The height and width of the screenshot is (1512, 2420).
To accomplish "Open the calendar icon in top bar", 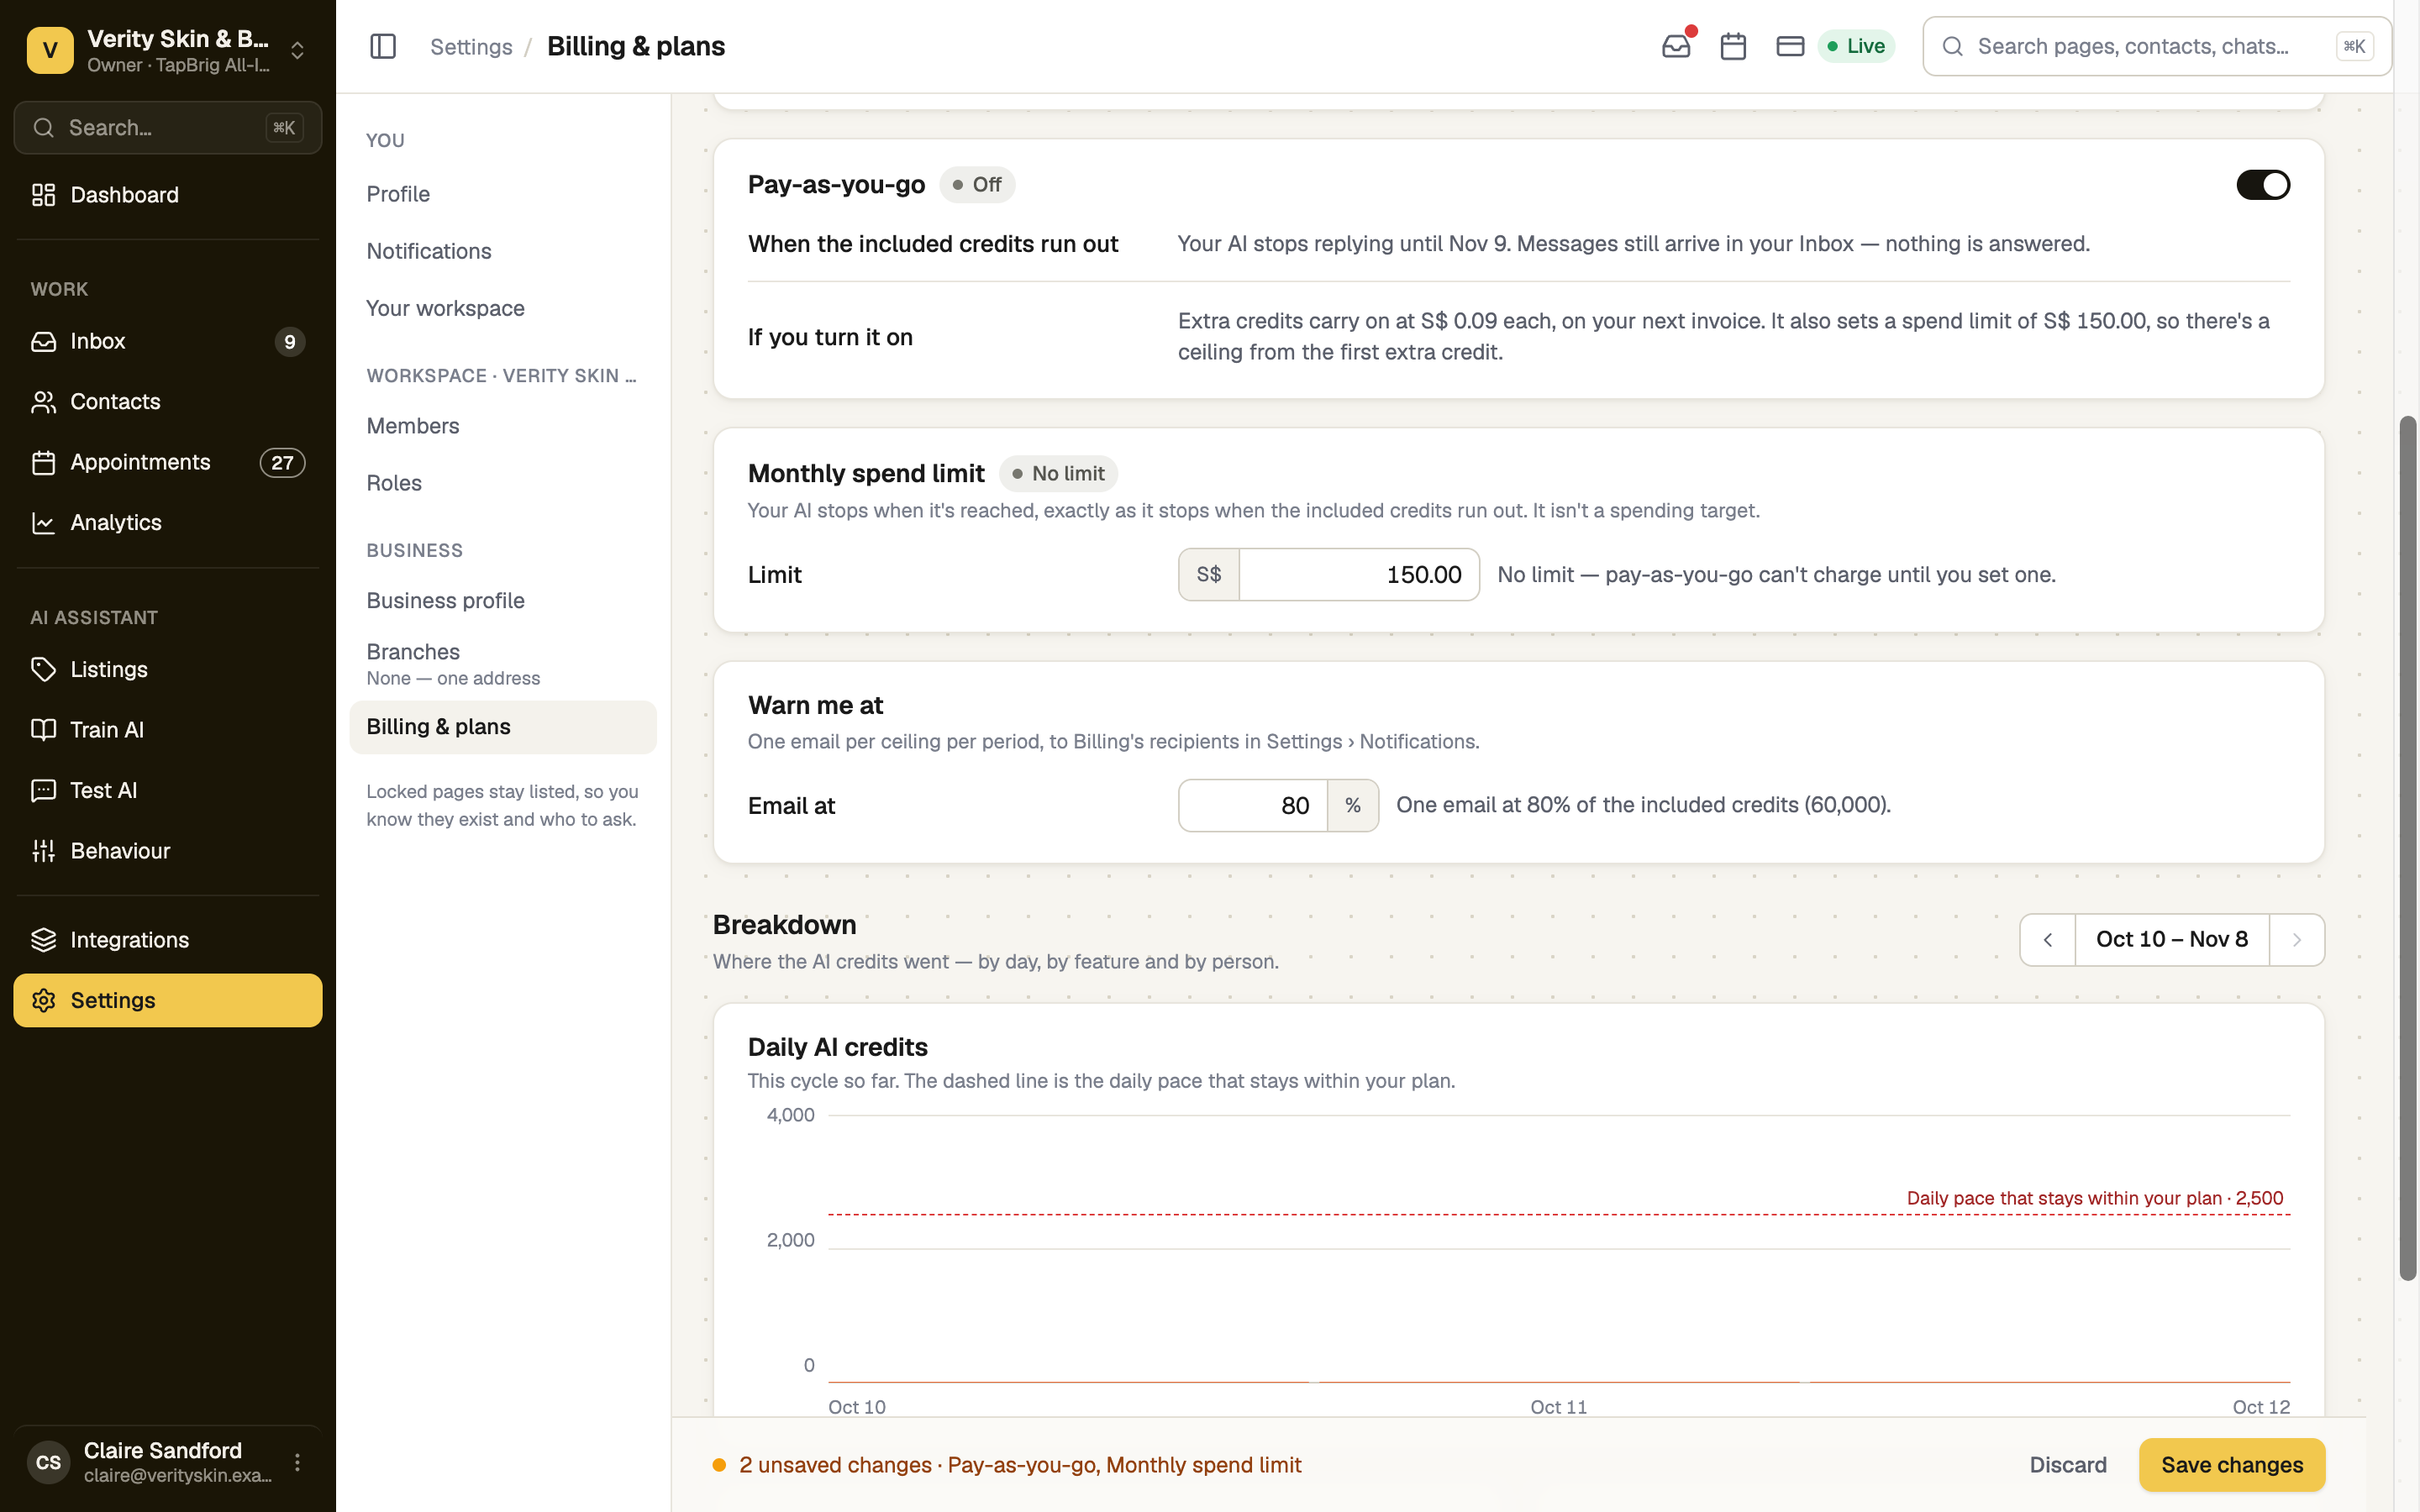I will coord(1733,46).
